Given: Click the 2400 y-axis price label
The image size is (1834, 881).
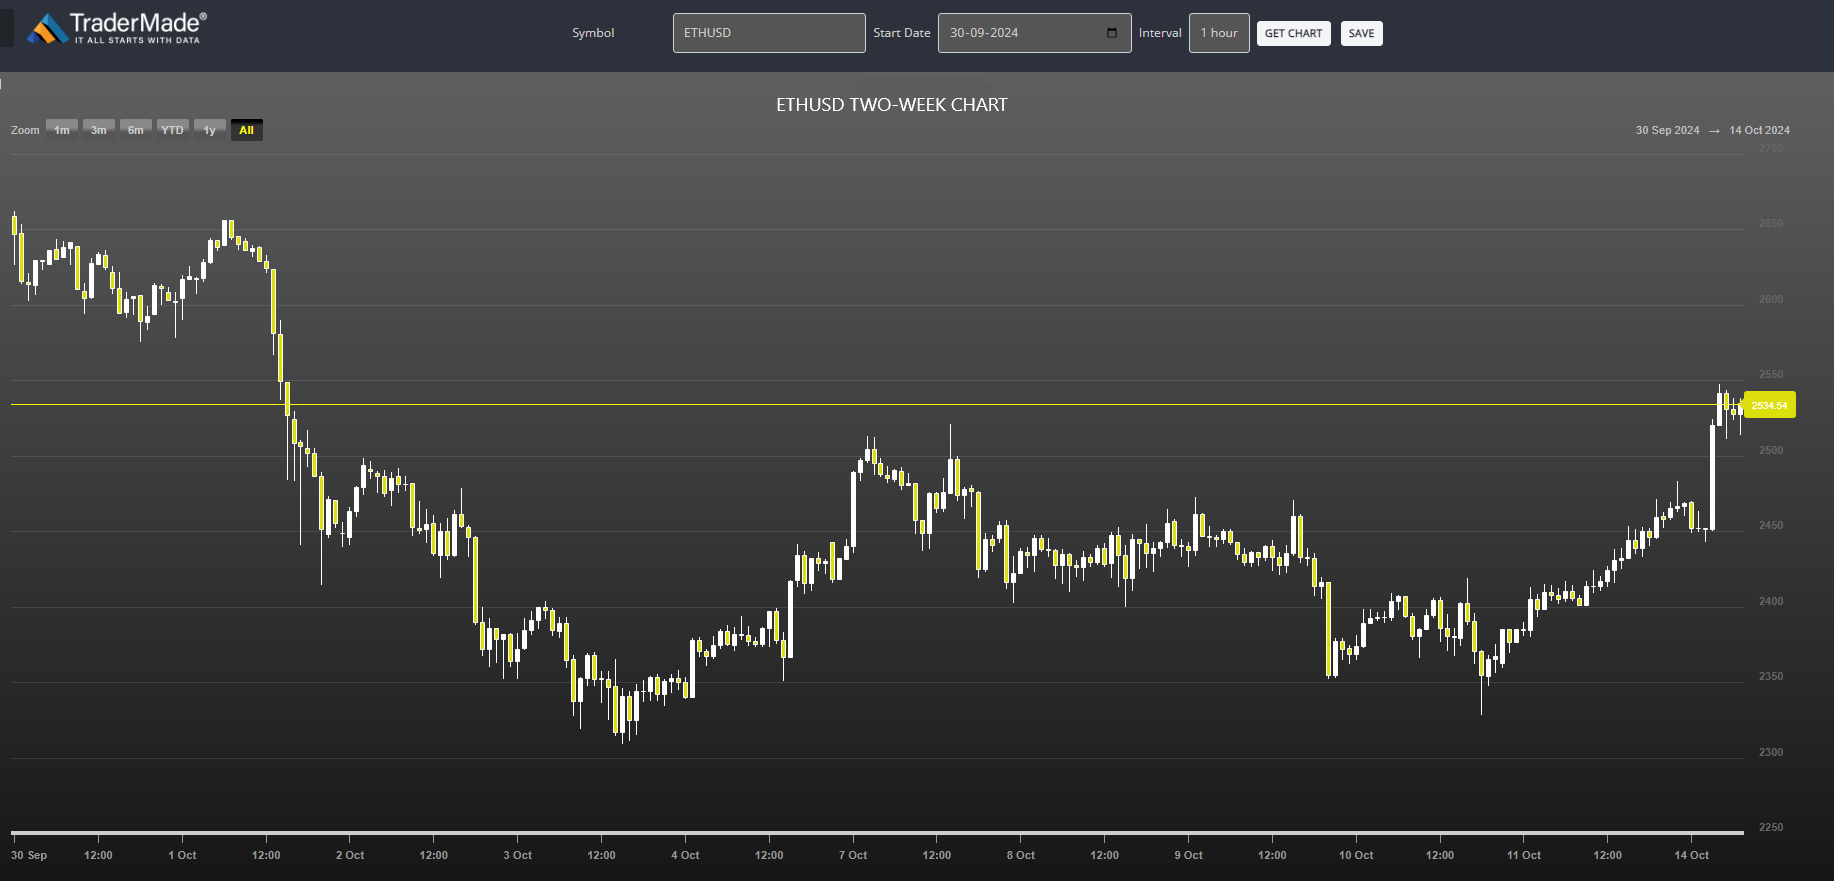Looking at the screenshot, I should 1771,601.
